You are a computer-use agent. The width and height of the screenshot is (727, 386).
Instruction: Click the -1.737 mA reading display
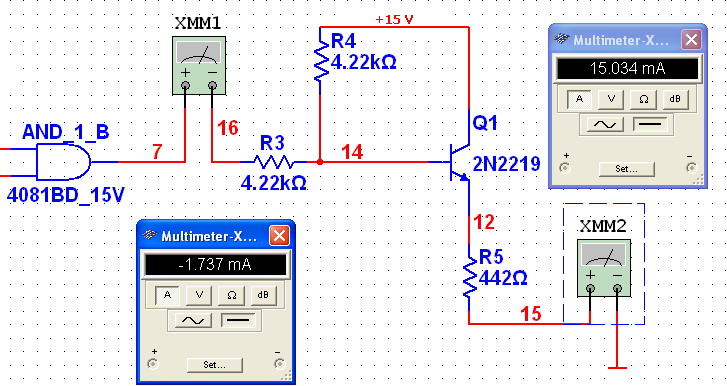point(216,265)
